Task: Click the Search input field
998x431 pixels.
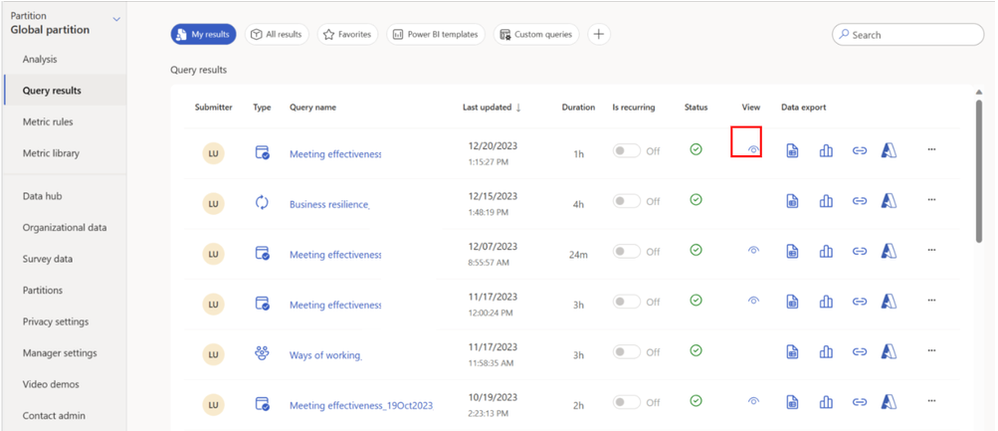Action: 914,35
